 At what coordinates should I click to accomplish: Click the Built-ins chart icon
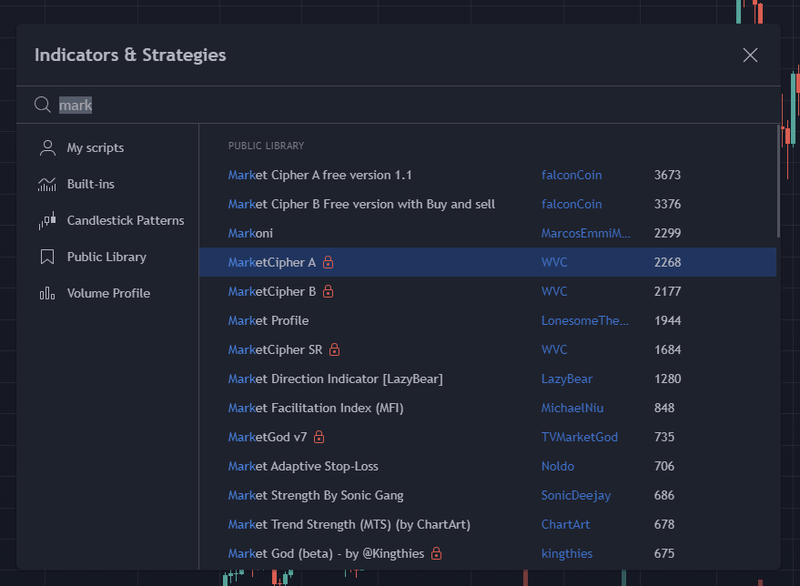(x=47, y=184)
